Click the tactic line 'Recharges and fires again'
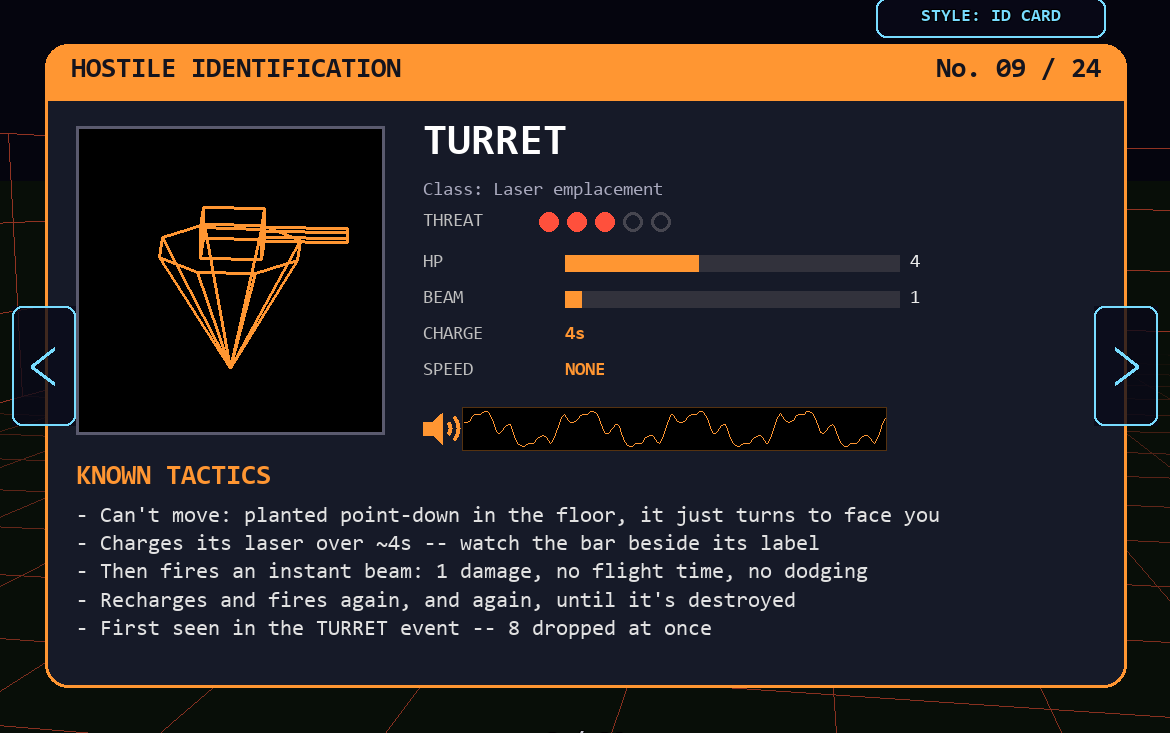The width and height of the screenshot is (1170, 733). pos(437,600)
